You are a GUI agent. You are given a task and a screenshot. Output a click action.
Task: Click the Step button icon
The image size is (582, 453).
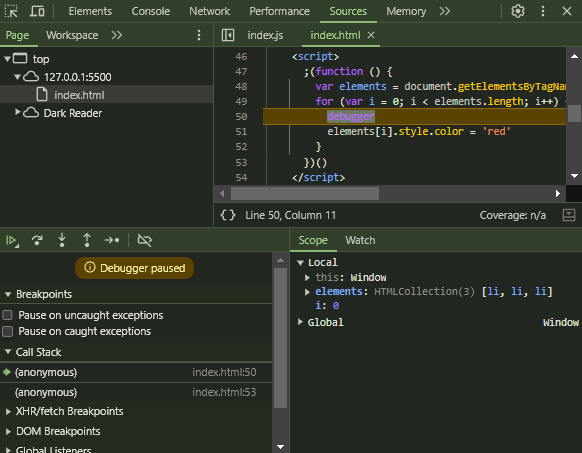point(112,240)
